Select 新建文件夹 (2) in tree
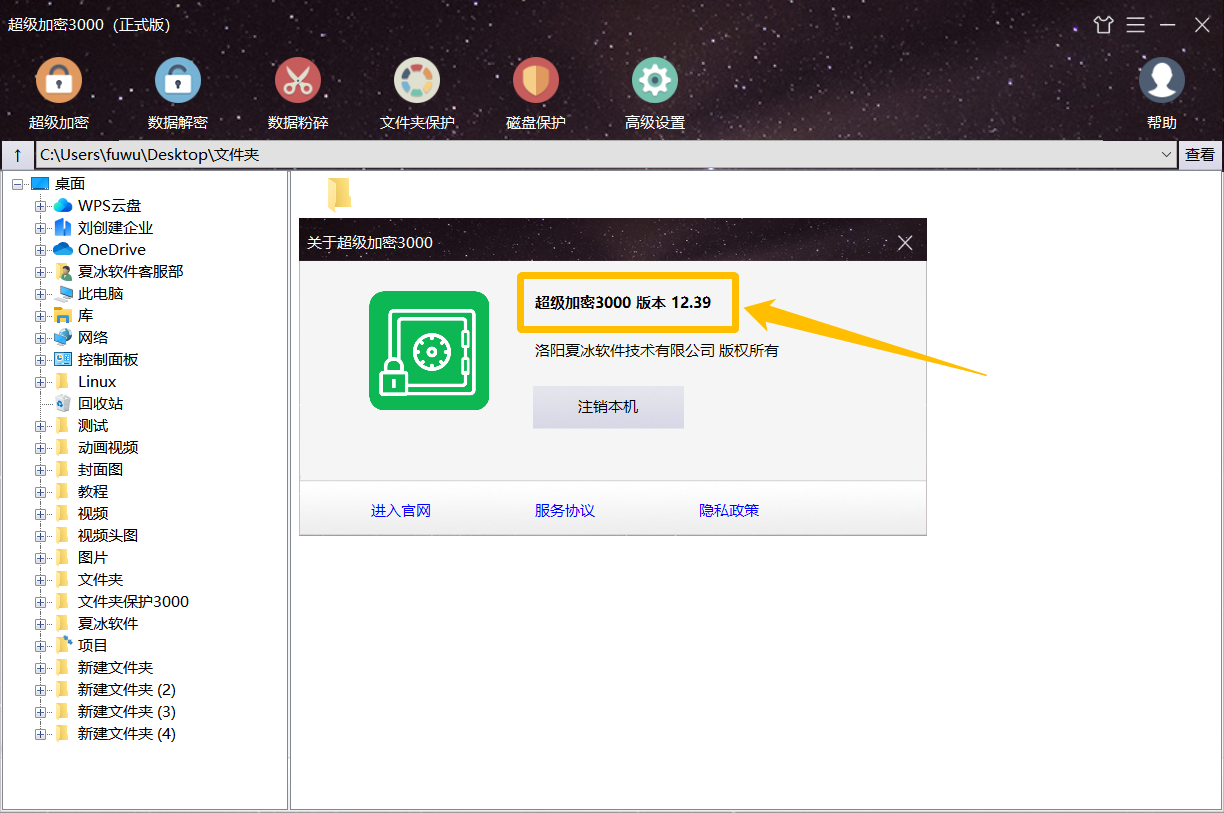The image size is (1224, 813). [x=127, y=689]
